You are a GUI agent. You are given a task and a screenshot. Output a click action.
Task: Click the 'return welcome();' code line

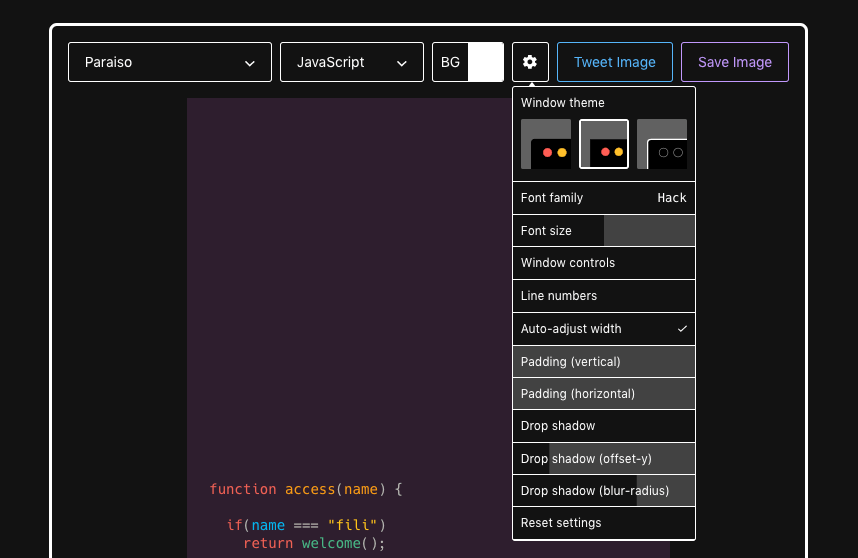314,543
